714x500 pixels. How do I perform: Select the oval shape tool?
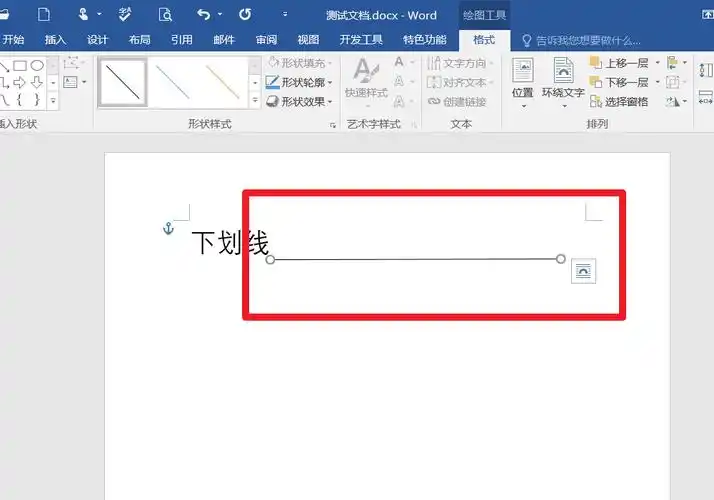(x=37, y=66)
